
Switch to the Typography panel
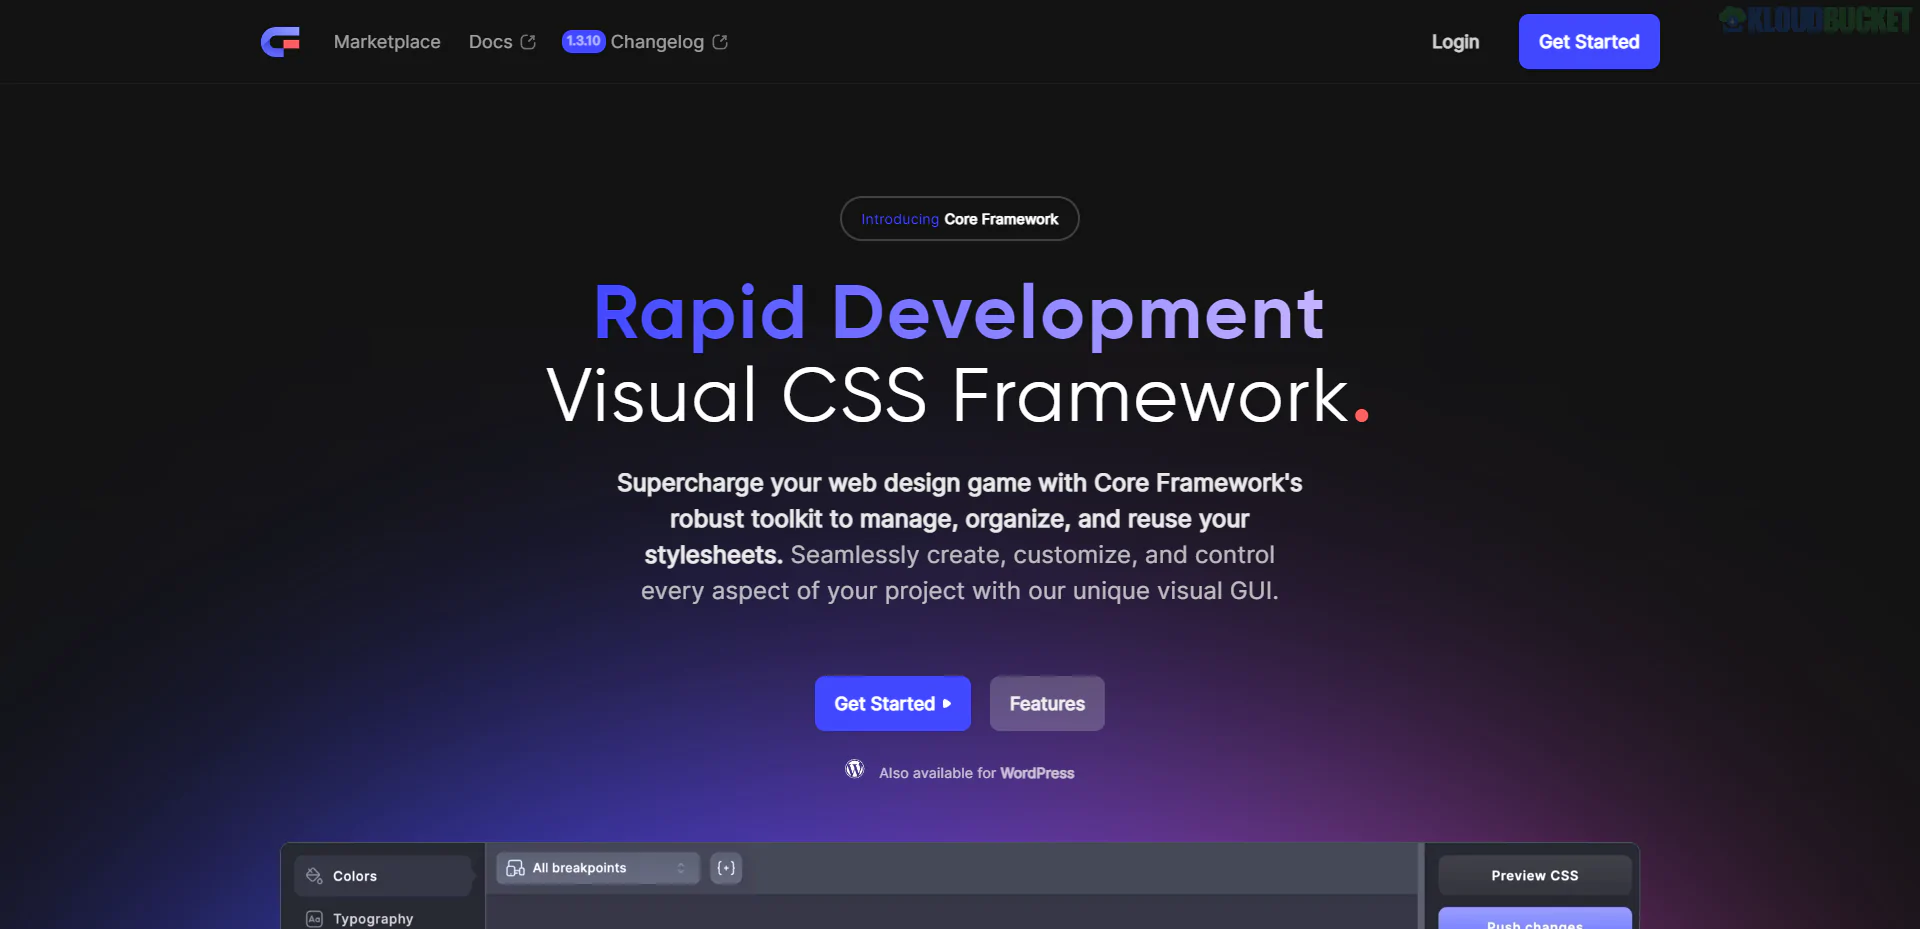click(372, 918)
